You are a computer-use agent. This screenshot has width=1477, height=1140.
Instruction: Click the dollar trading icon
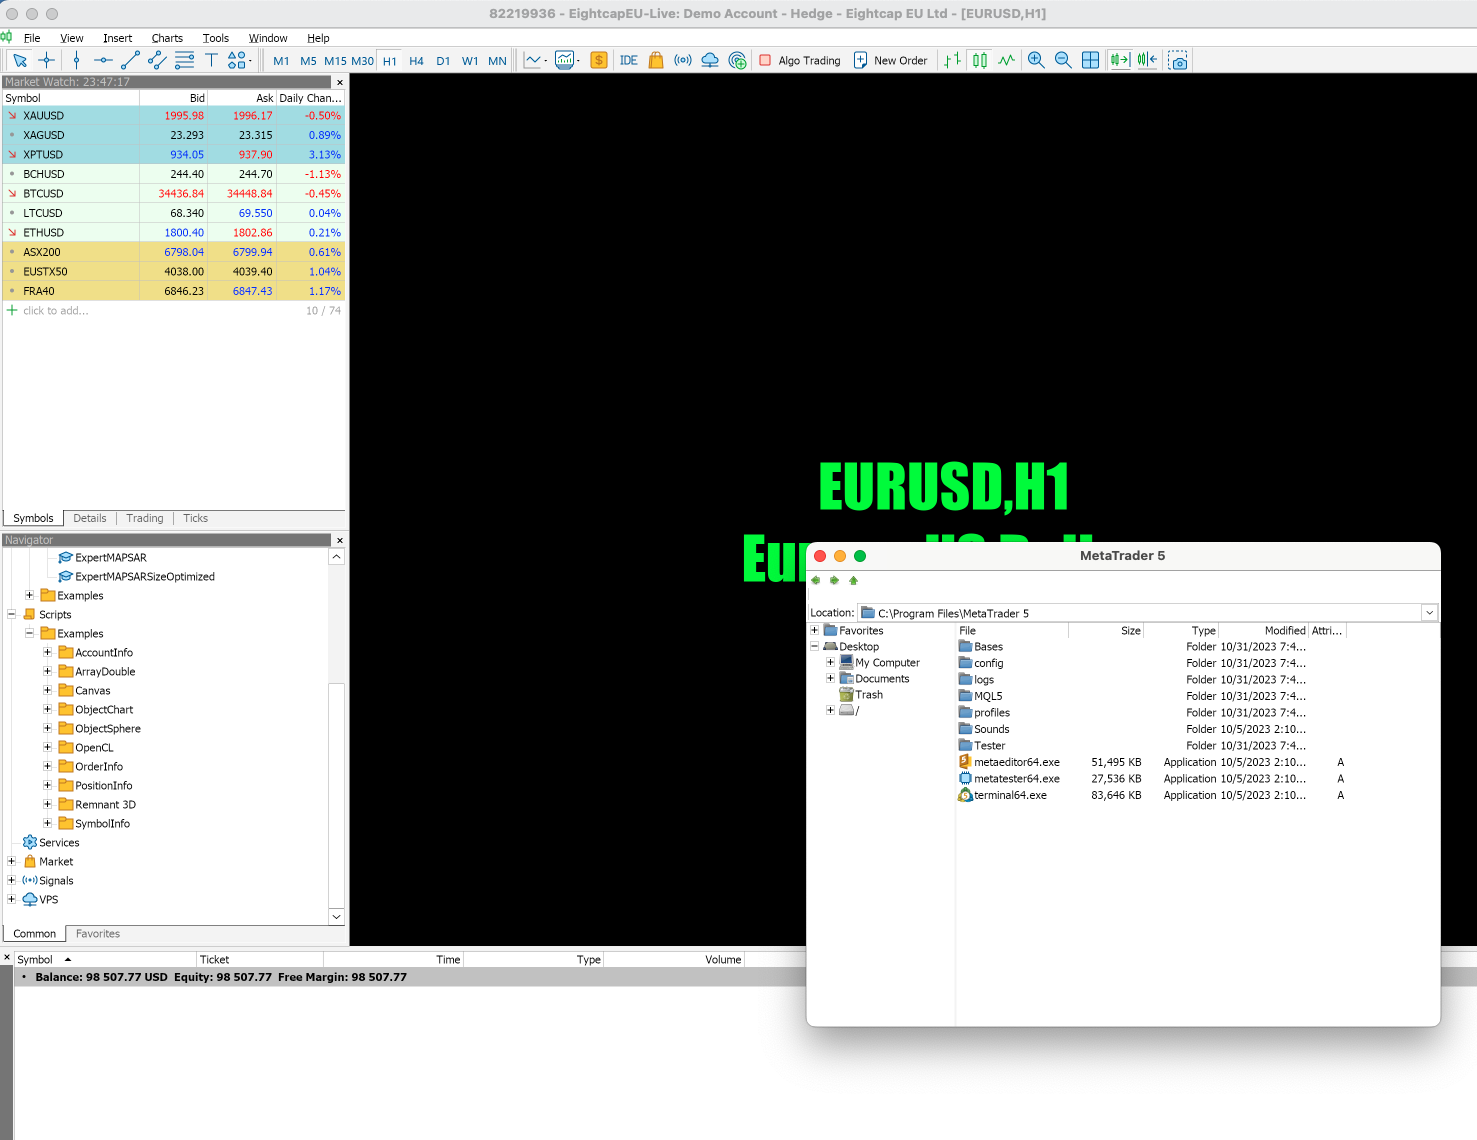[598, 61]
